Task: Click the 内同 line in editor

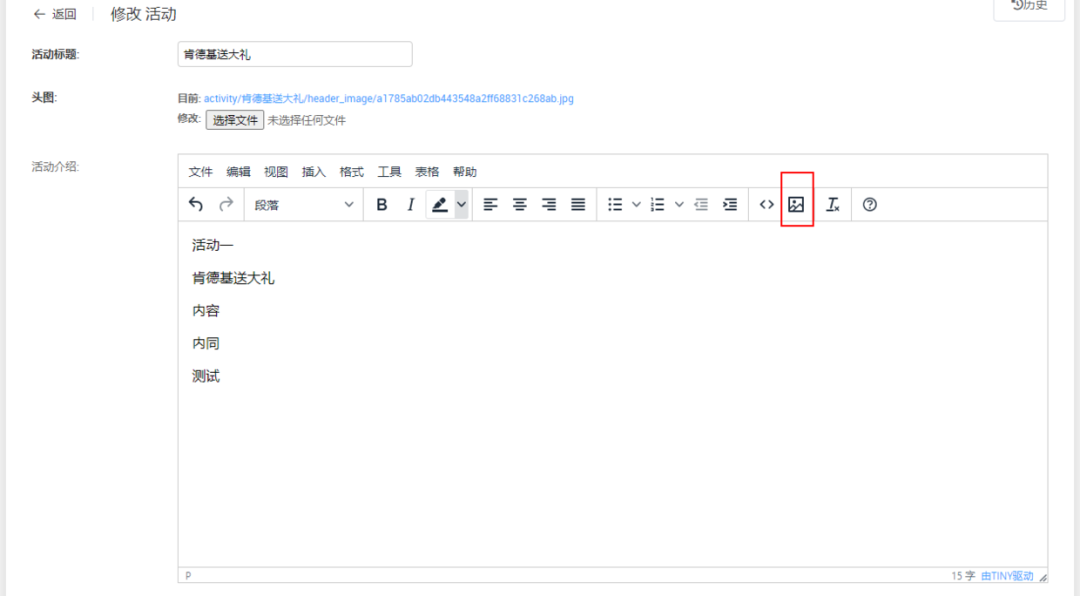Action: [206, 343]
